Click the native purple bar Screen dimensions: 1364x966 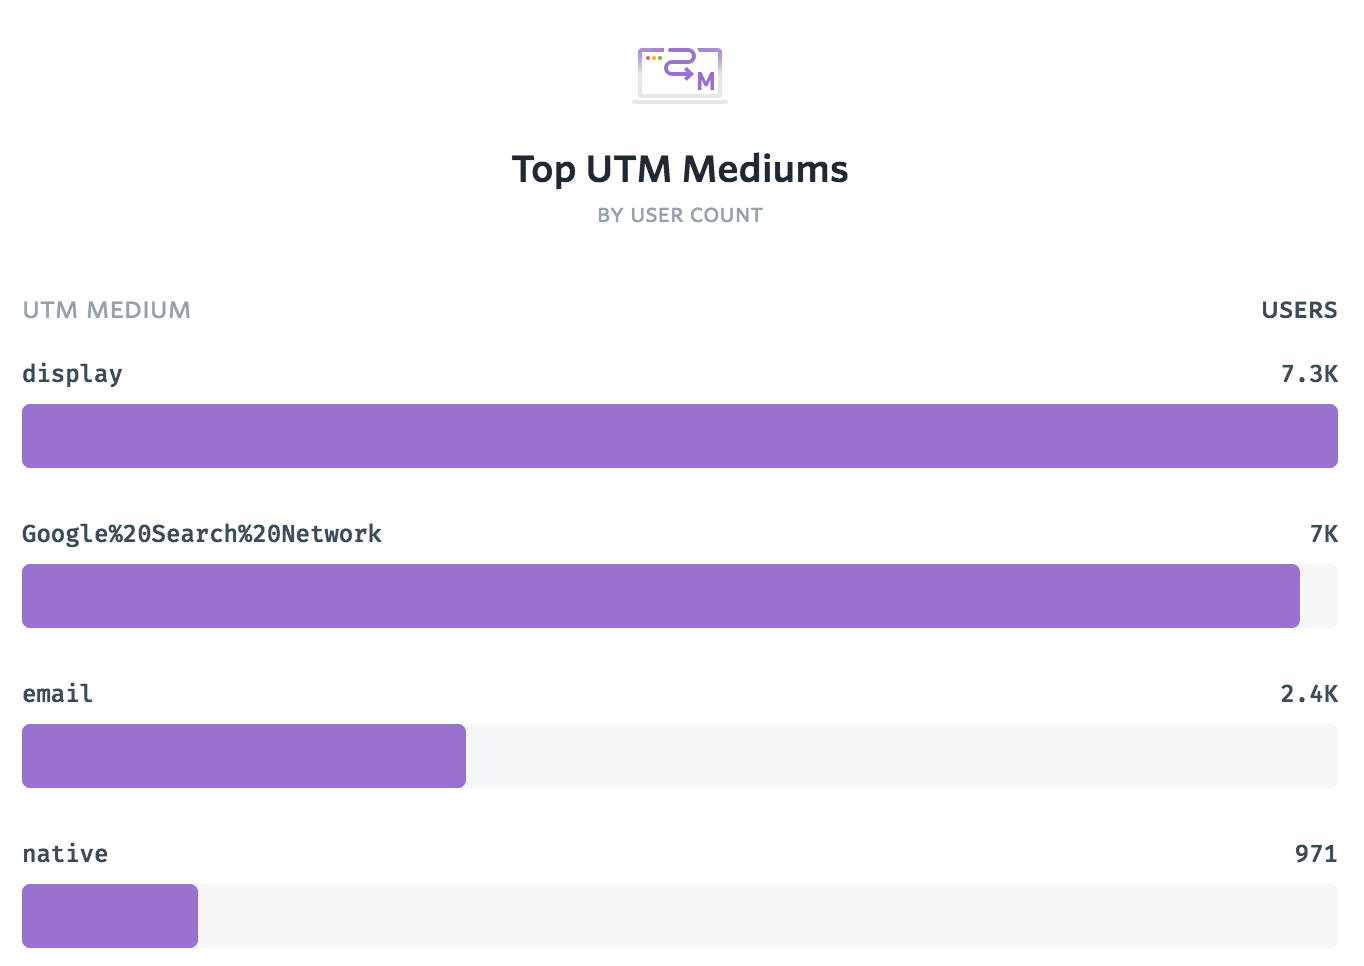110,916
